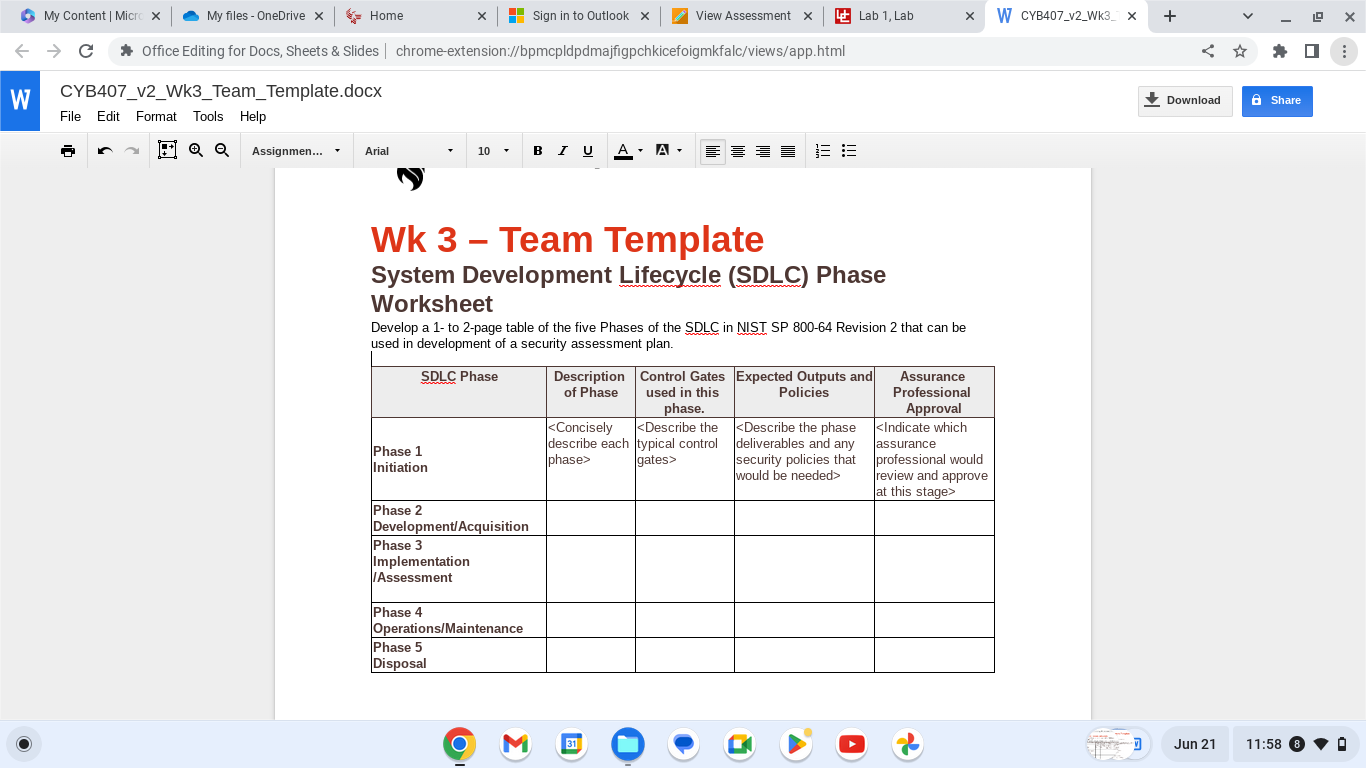Undo the last edit
This screenshot has height=768, width=1366.
click(105, 150)
